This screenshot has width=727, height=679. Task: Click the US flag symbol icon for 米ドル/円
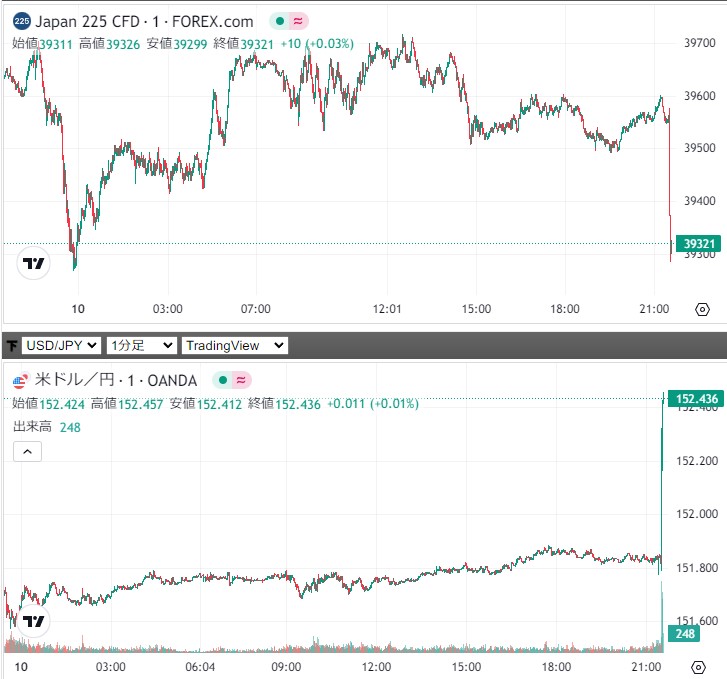point(21,380)
